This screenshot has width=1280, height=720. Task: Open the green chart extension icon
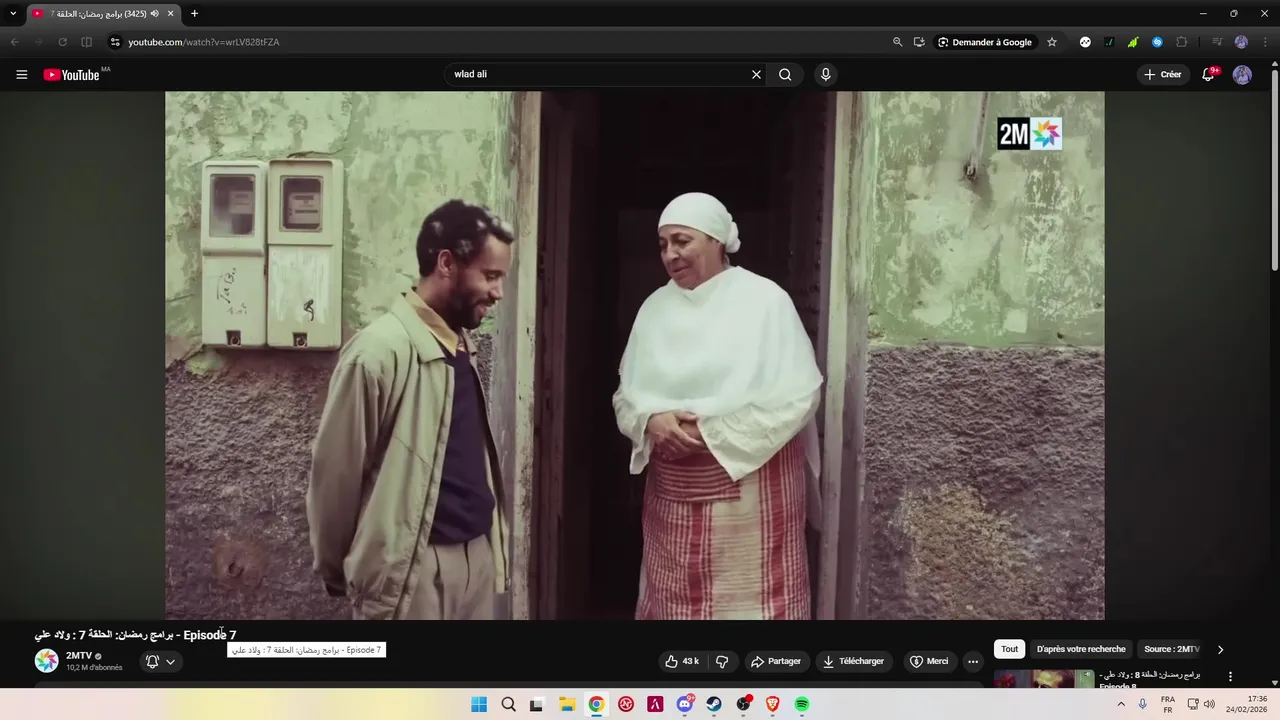[x=1133, y=42]
